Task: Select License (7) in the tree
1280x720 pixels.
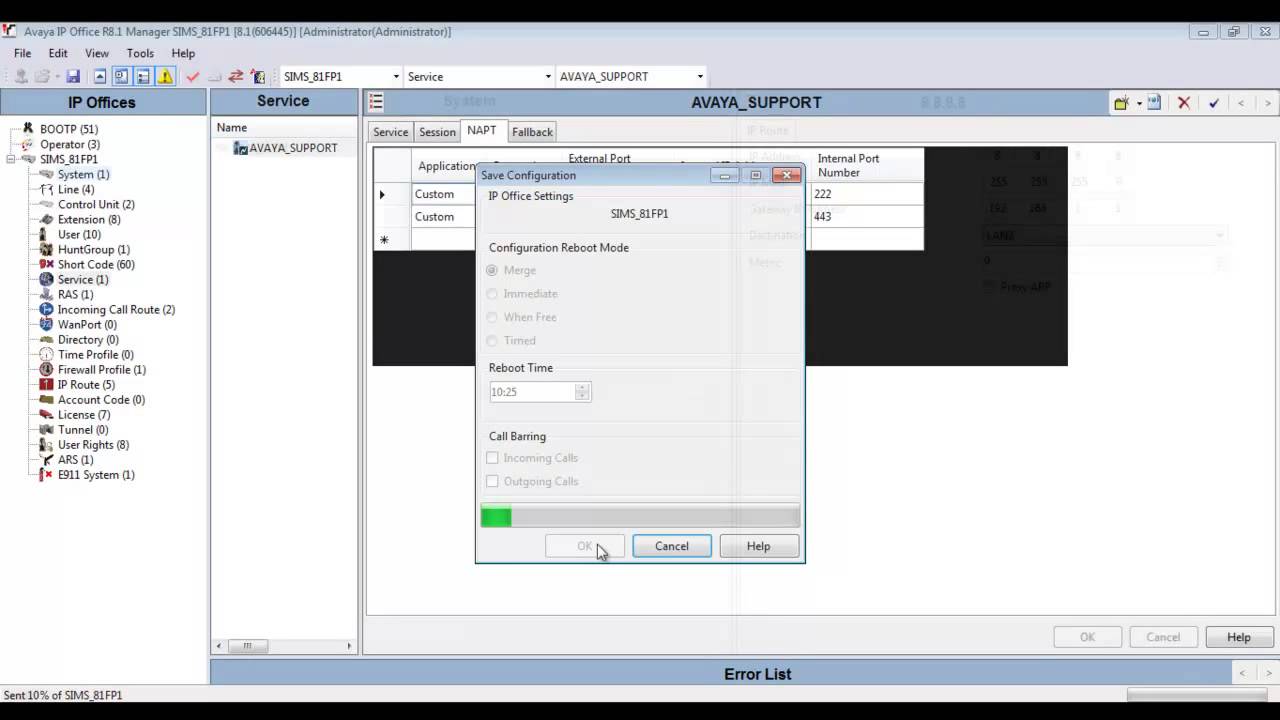Action: (x=84, y=414)
